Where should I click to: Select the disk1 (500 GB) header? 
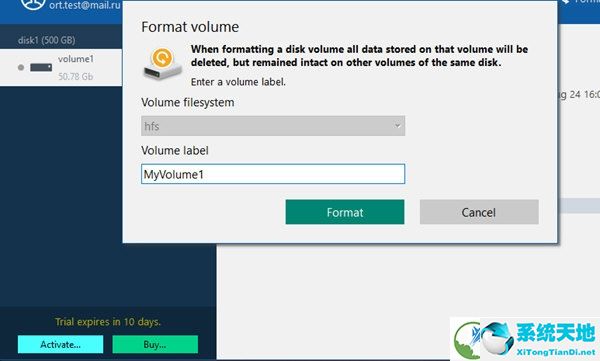[x=46, y=40]
